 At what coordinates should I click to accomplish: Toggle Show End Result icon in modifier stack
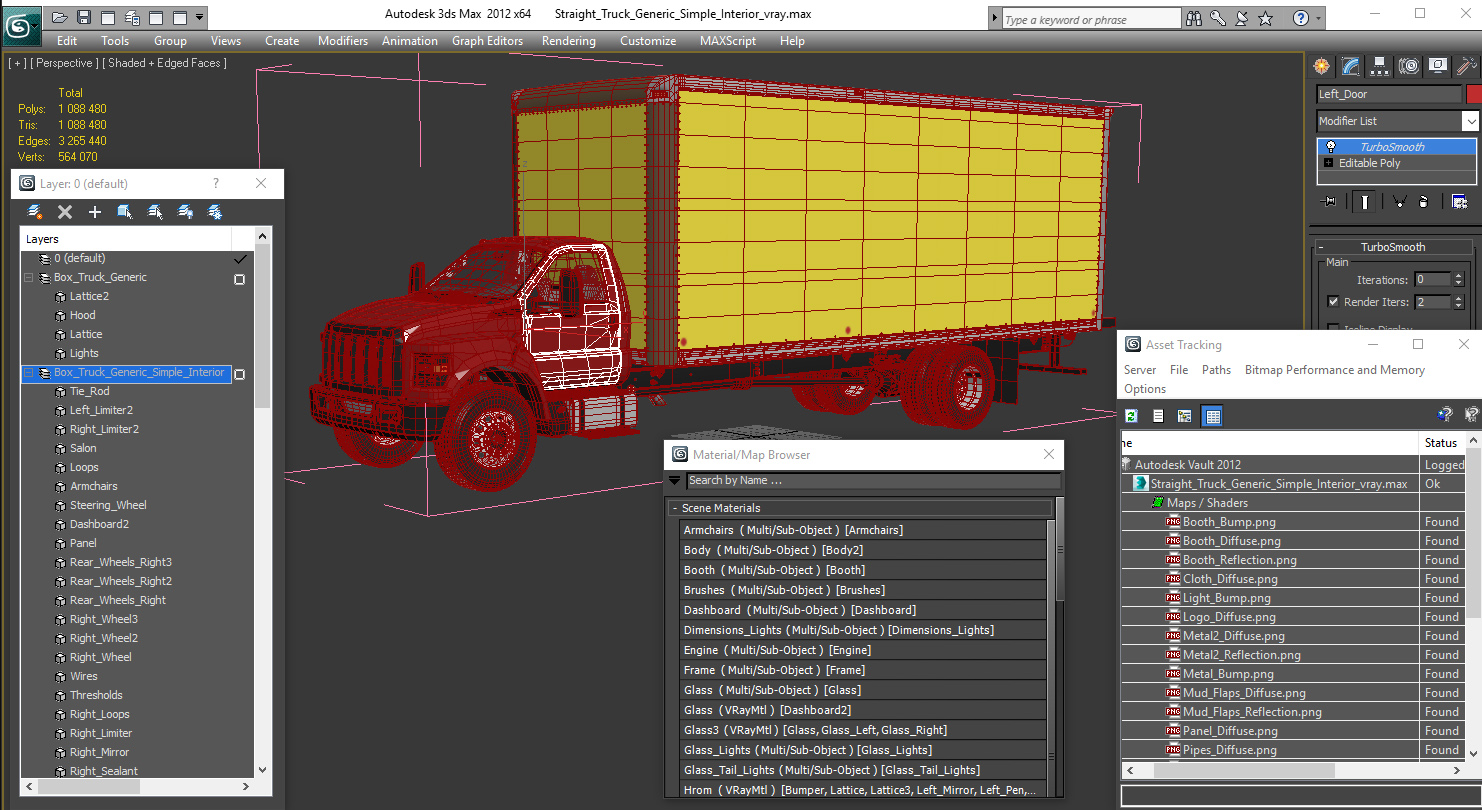1364,202
